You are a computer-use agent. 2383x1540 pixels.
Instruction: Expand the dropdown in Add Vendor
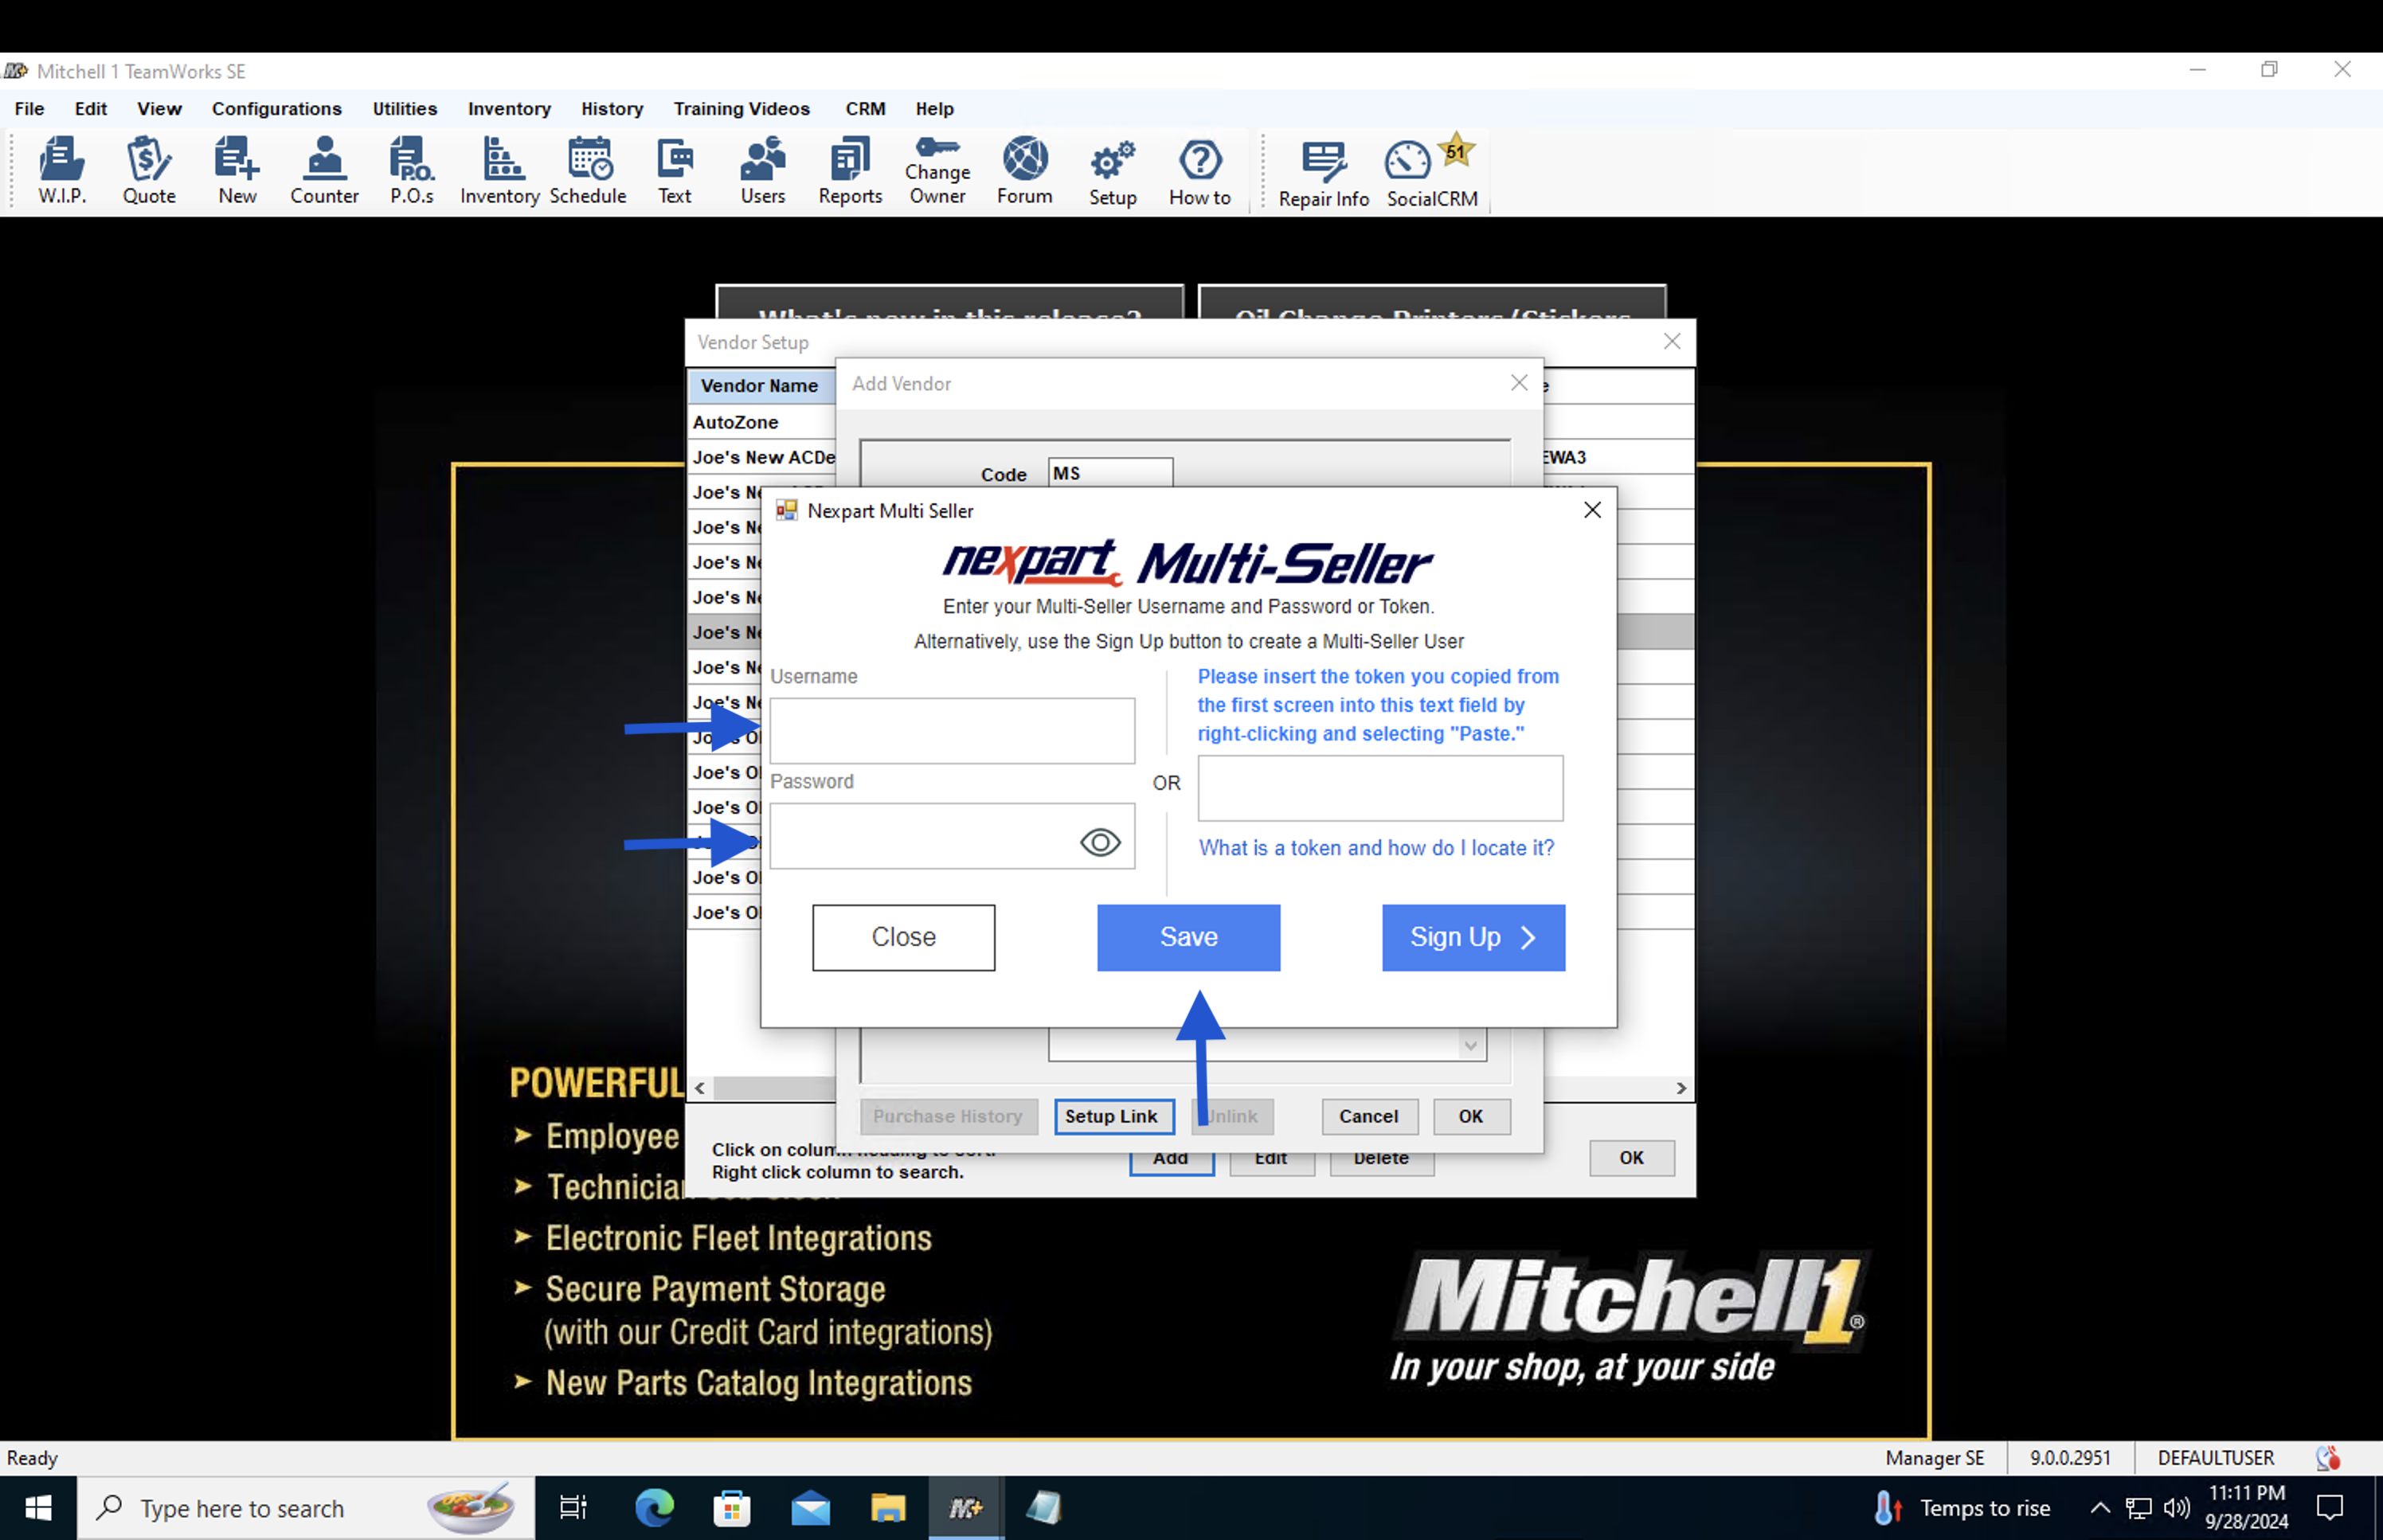1469,1045
